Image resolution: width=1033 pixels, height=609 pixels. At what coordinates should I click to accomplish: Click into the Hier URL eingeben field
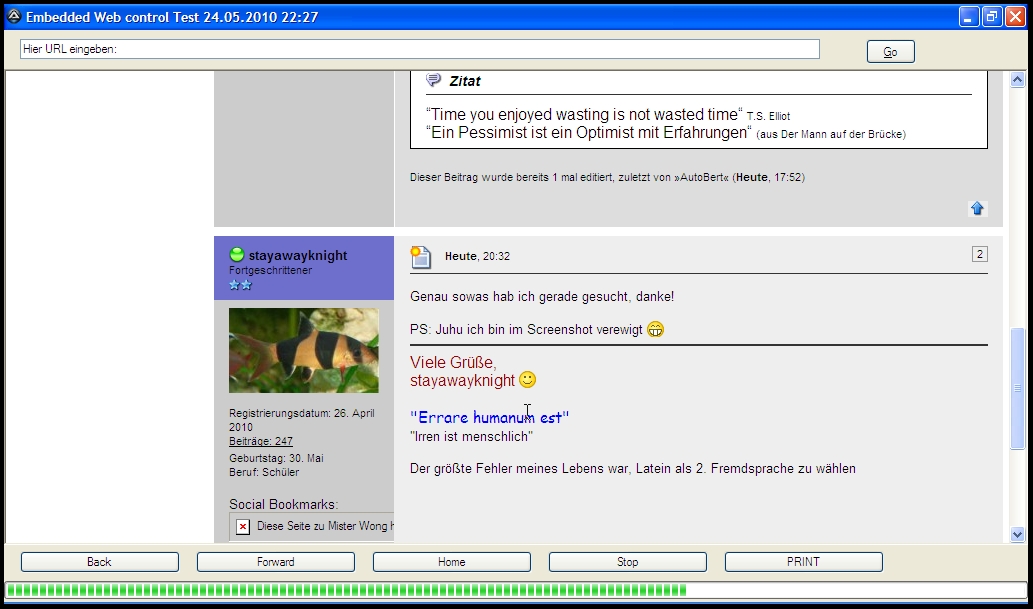tap(420, 49)
